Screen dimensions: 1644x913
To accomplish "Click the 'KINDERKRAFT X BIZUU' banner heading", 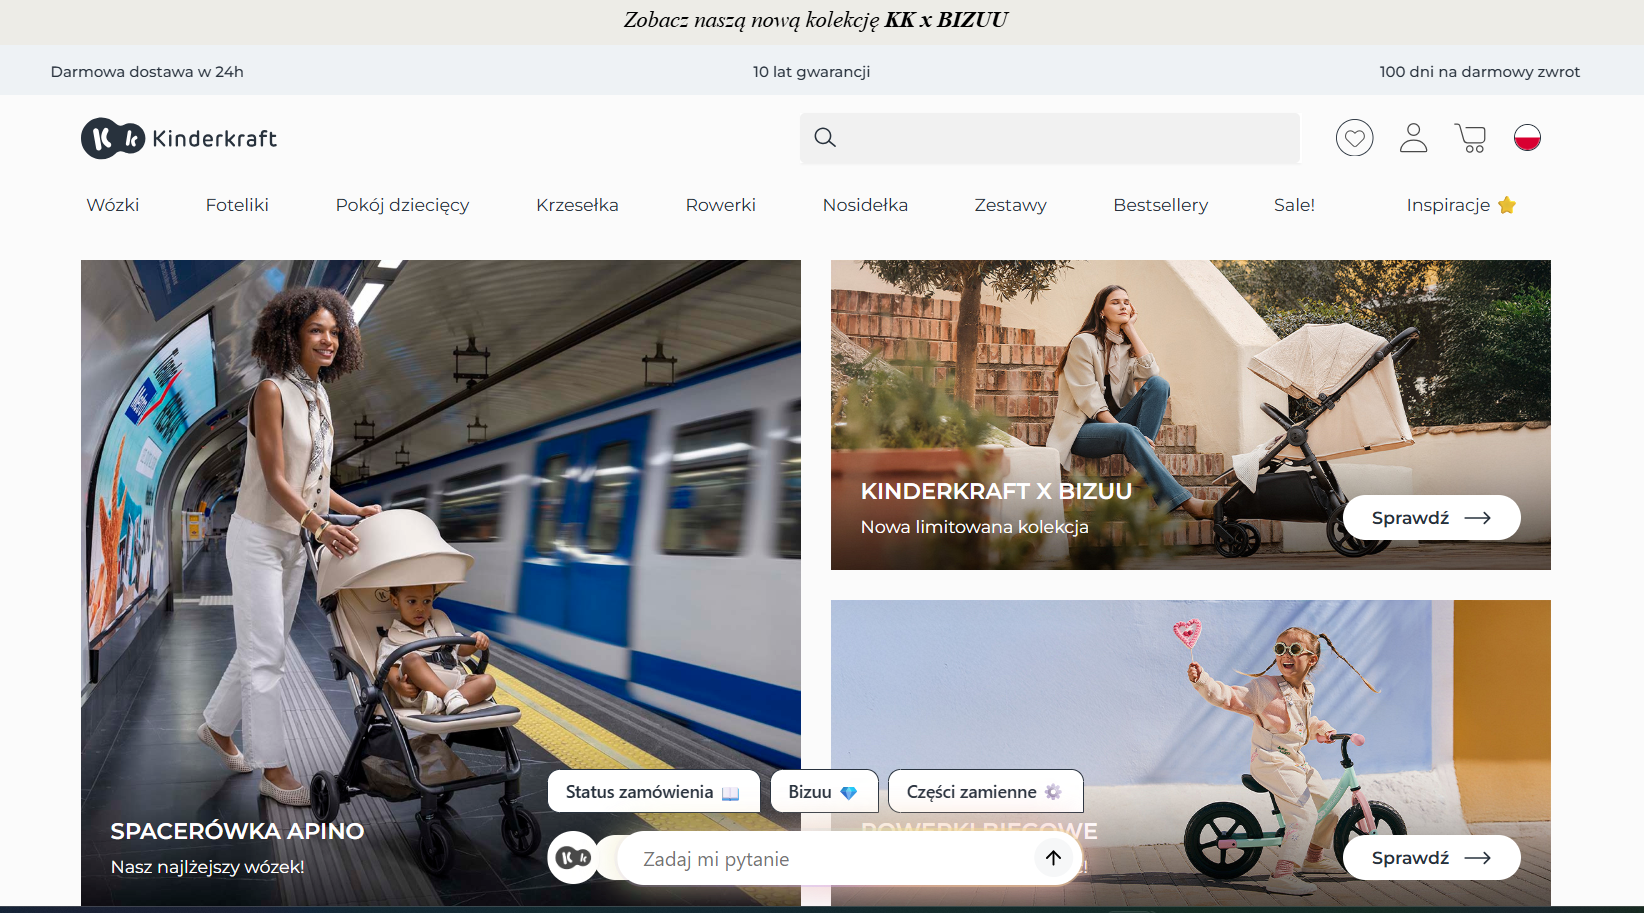I will point(996,491).
